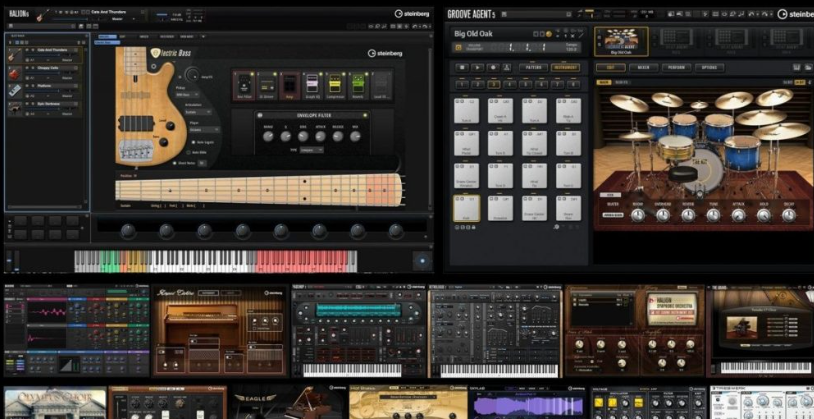
Task: Select the green Reverb pedal
Action: coord(359,86)
